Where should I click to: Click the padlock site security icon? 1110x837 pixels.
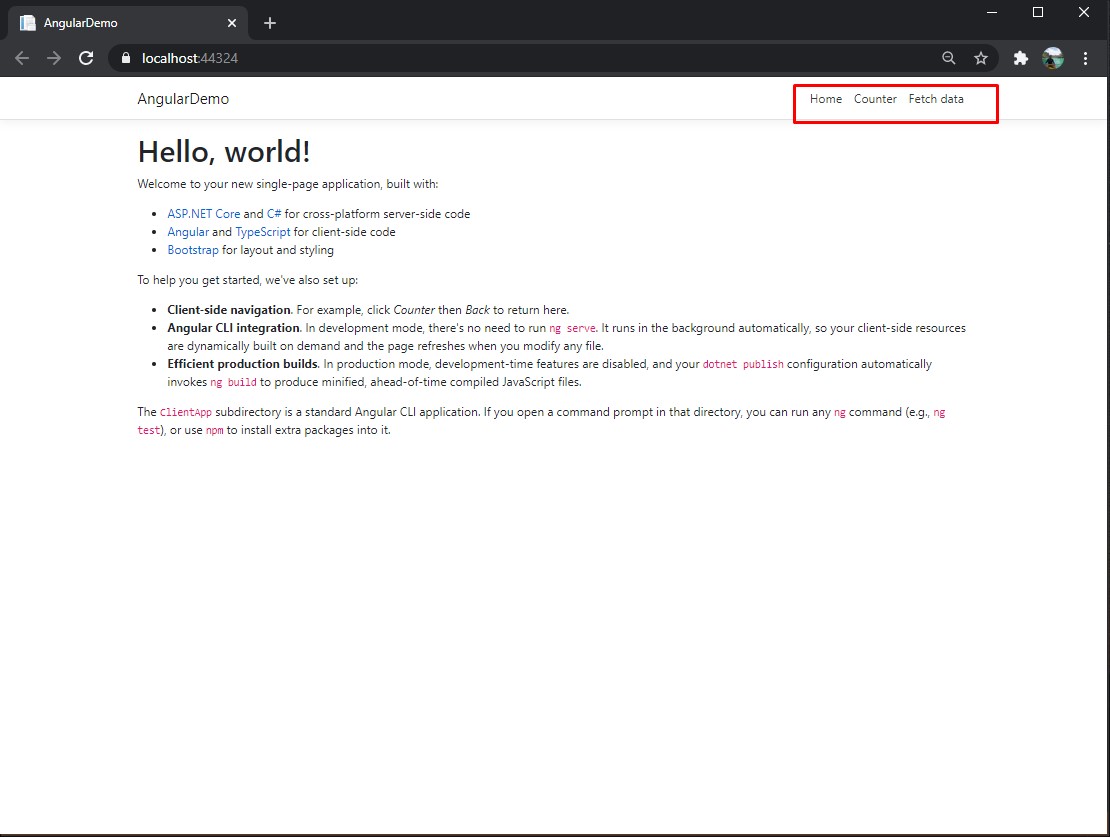(125, 58)
